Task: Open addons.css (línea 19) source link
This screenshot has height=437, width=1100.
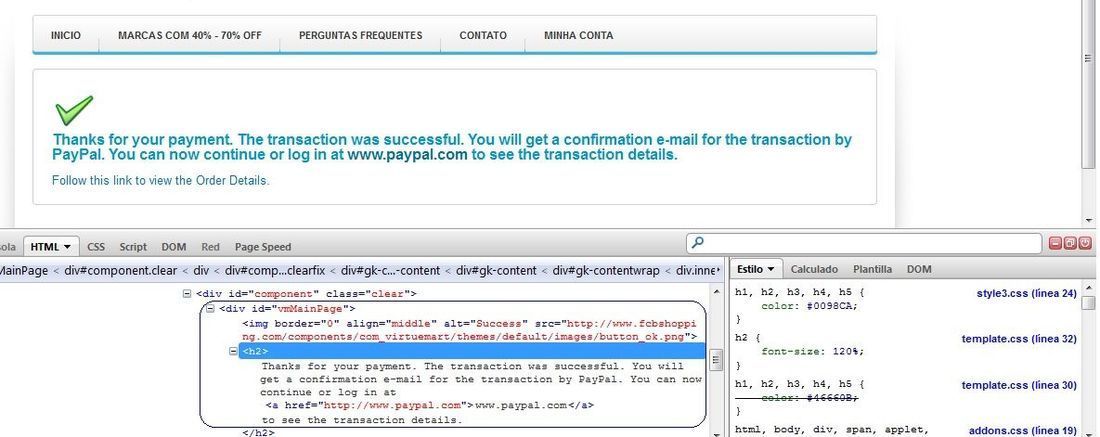Action: (x=1022, y=431)
